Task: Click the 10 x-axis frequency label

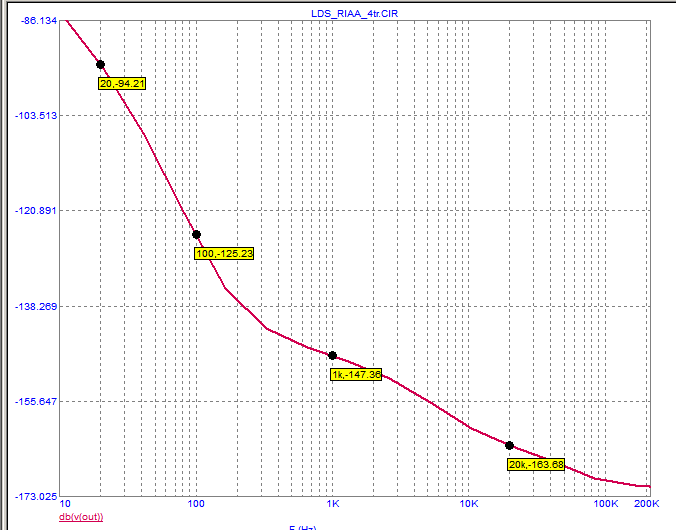Action: (x=65, y=504)
